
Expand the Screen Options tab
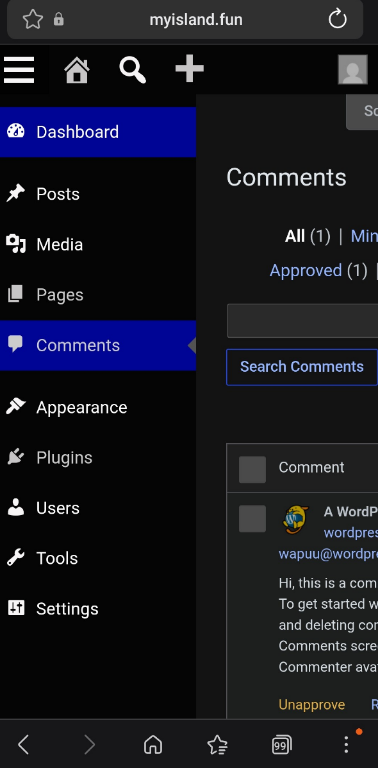click(362, 111)
